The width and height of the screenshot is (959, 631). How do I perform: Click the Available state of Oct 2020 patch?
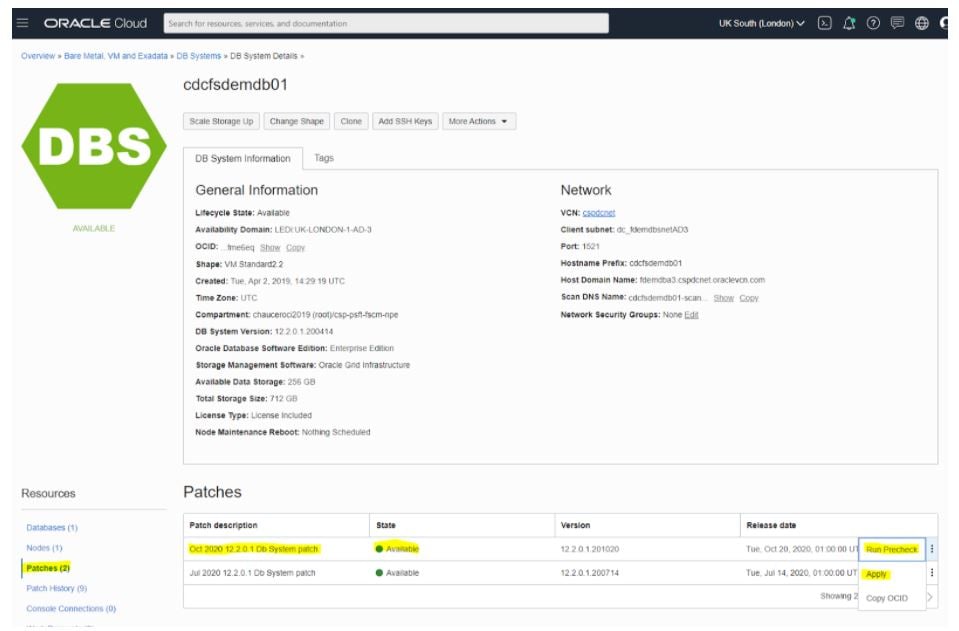(397, 549)
